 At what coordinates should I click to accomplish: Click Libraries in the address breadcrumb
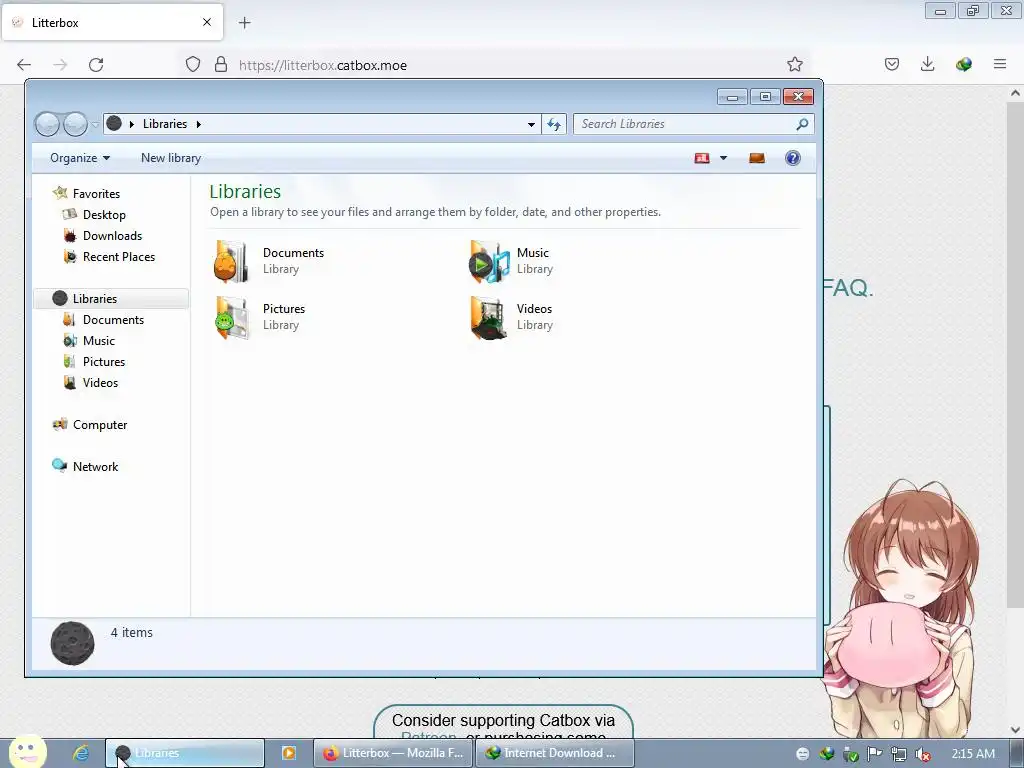coord(165,124)
